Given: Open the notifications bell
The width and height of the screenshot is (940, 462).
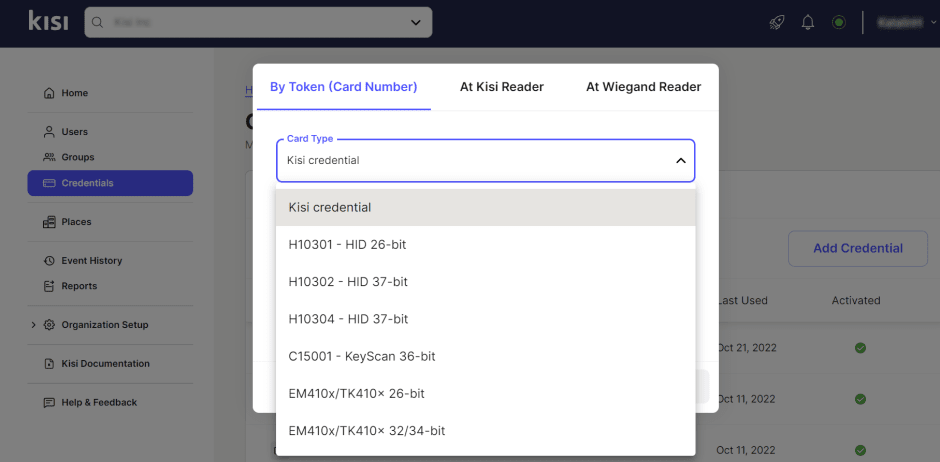Looking at the screenshot, I should [x=808, y=23].
